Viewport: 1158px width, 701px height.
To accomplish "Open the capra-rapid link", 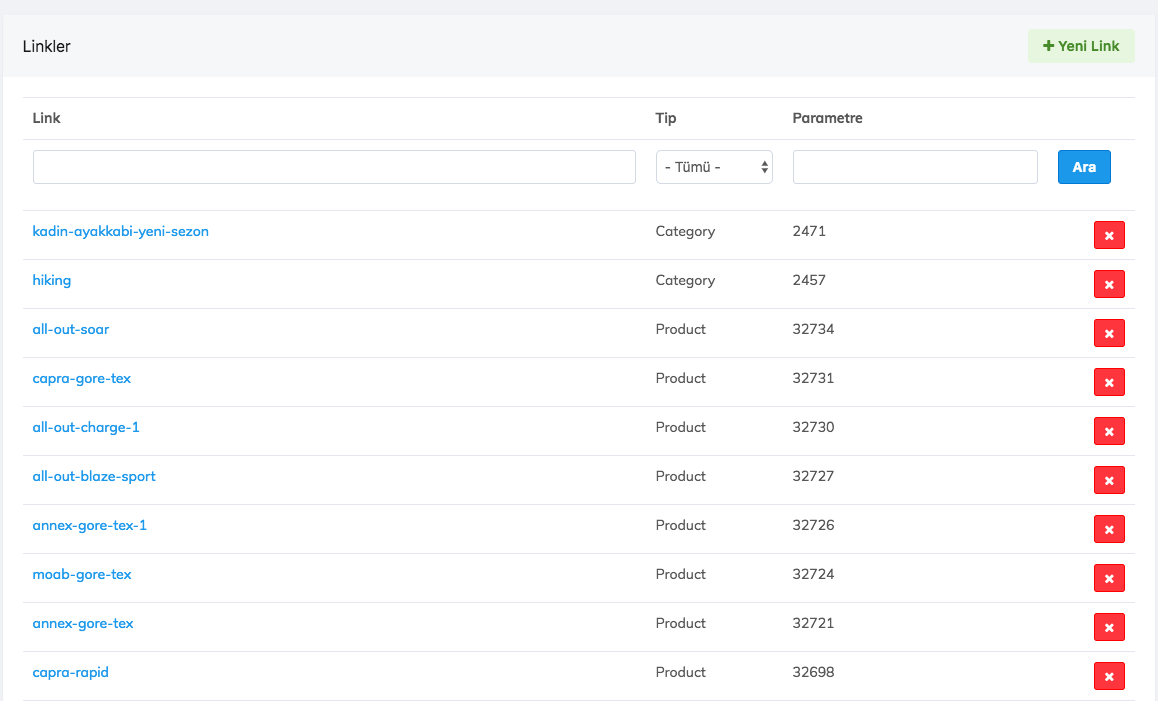I will tap(71, 672).
